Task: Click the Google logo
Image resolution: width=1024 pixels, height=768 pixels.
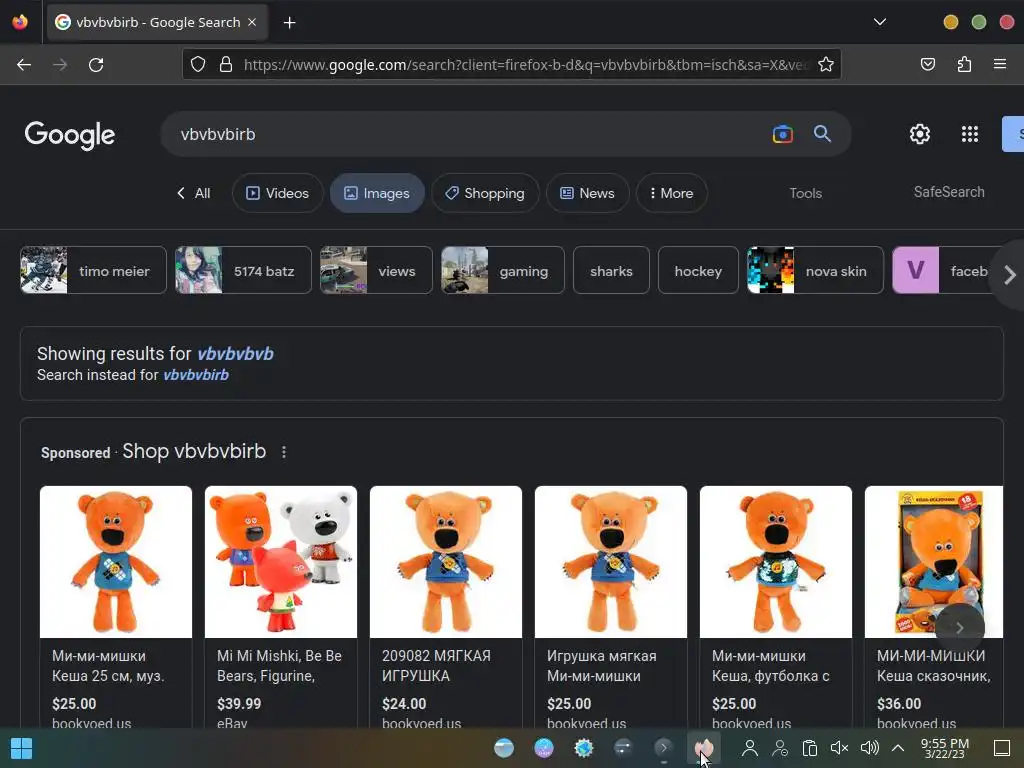Action: tap(70, 135)
